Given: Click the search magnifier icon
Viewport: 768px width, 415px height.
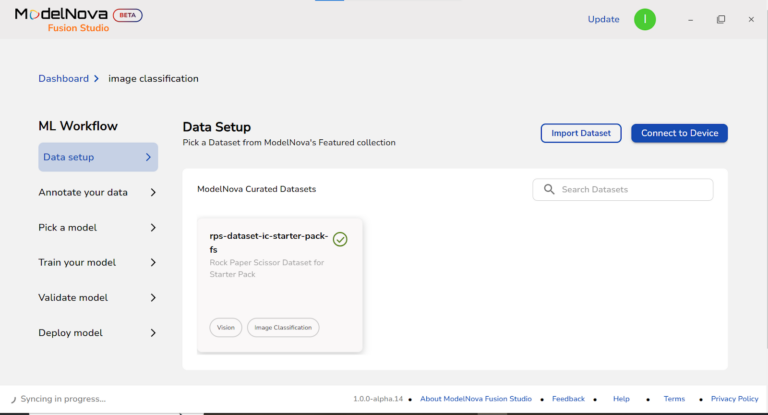Looking at the screenshot, I should click(x=549, y=189).
